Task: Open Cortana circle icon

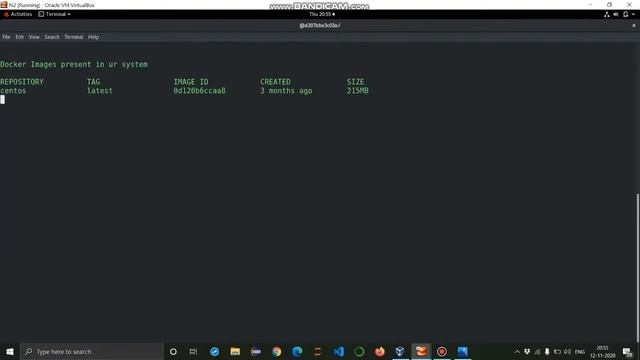Action: click(173, 351)
